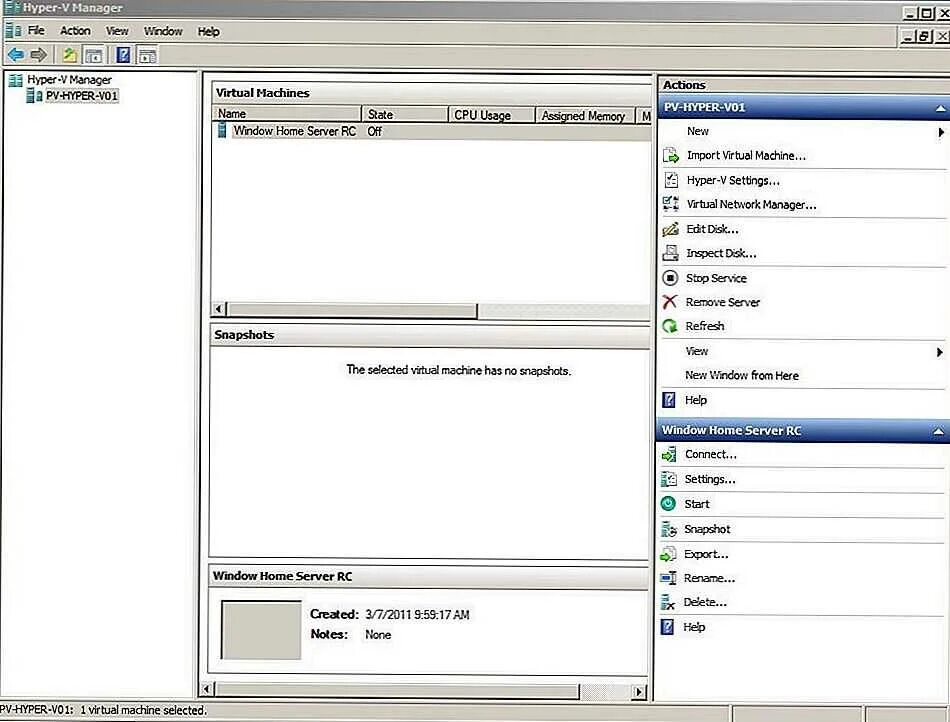Click the Help toolbar icon with question mark
Screen dimensions: 950x722
pyautogui.click(x=123, y=55)
